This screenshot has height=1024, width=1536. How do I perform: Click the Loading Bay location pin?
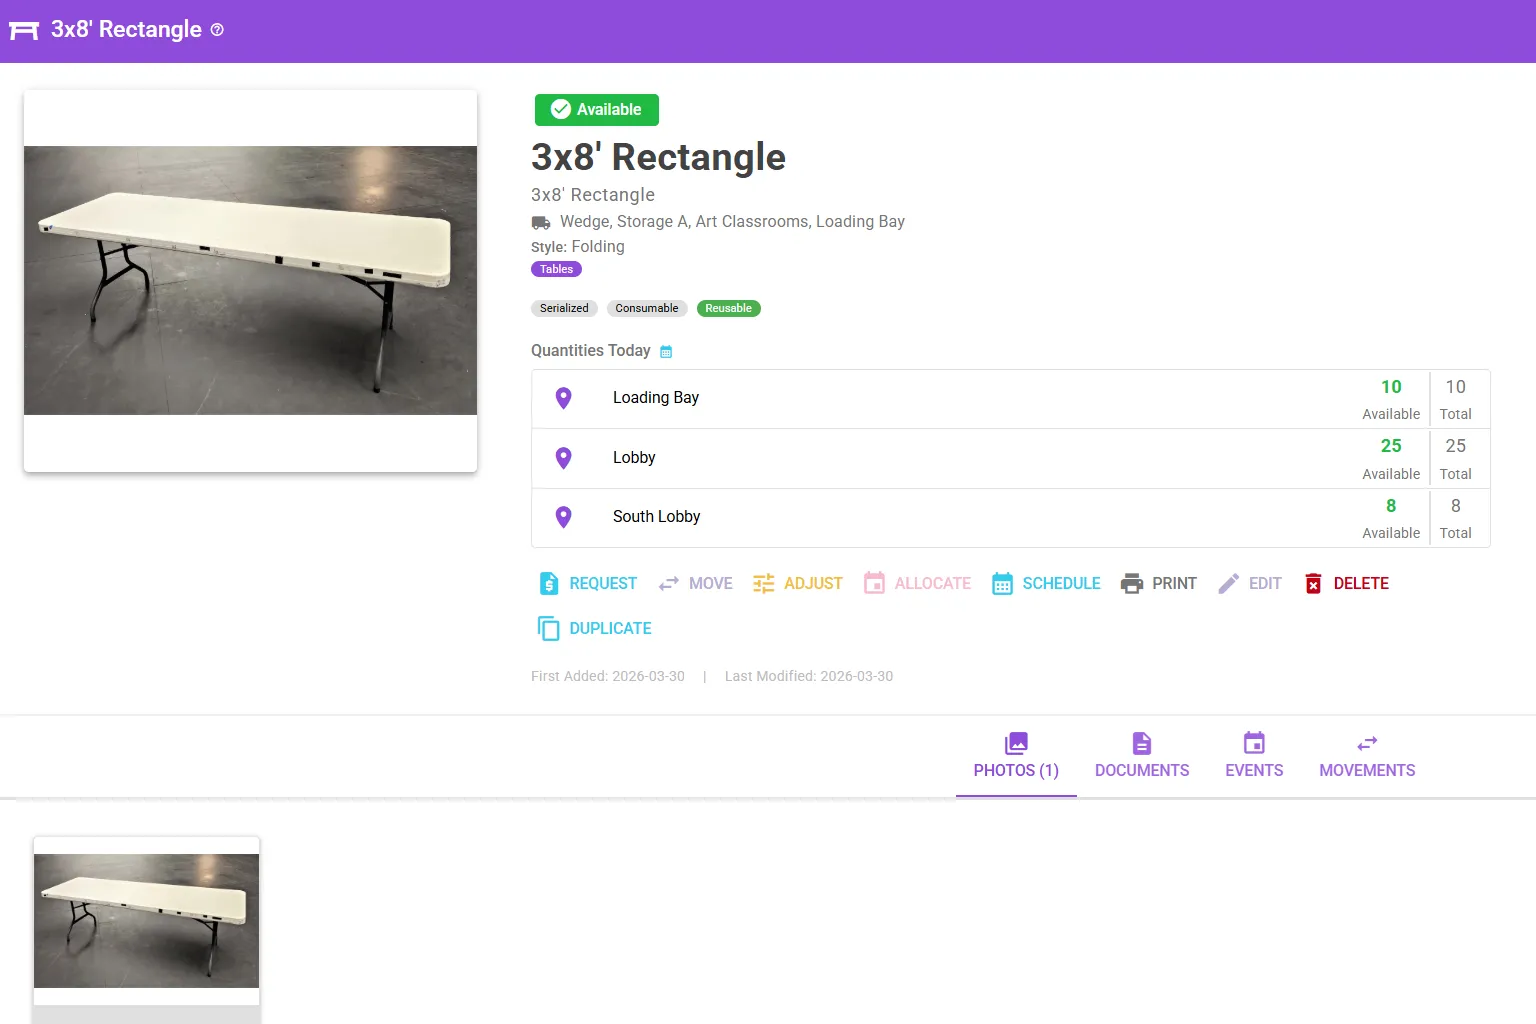point(563,398)
